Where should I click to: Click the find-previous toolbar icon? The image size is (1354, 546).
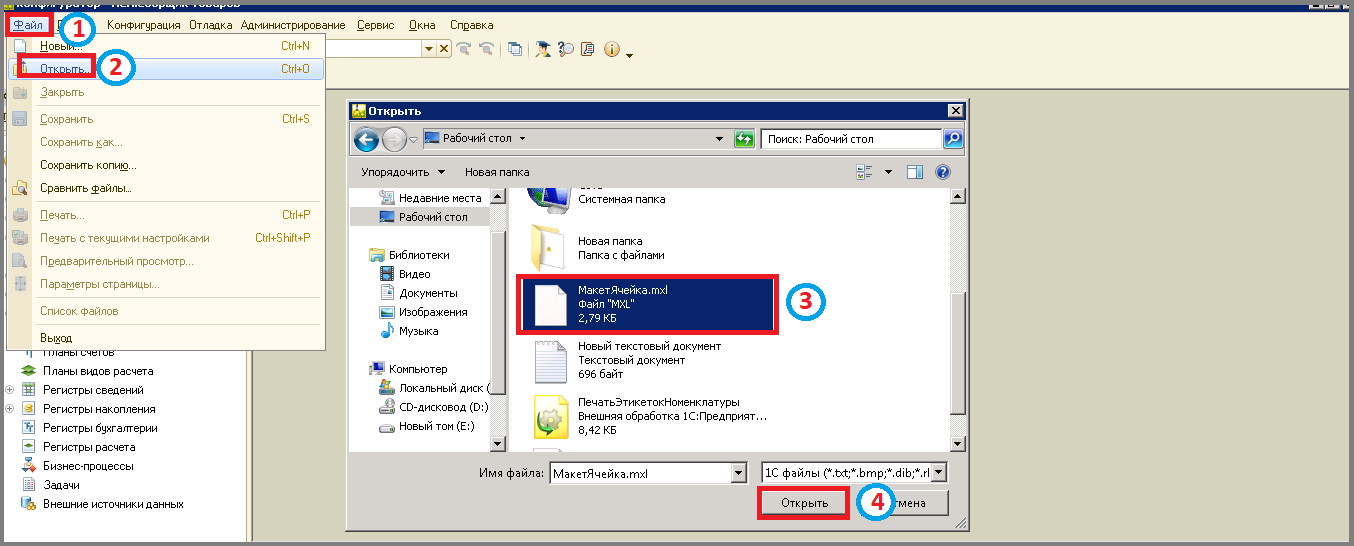tap(487, 49)
